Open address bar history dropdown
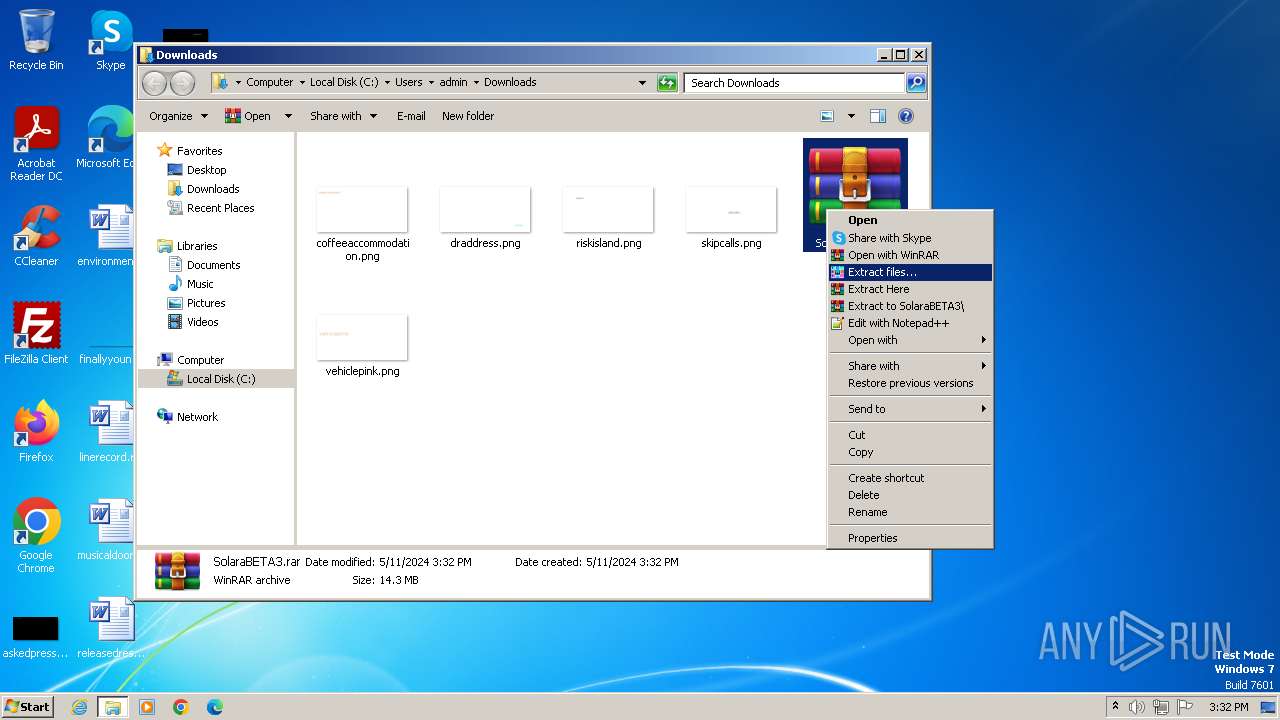This screenshot has height=720, width=1280. click(642, 83)
